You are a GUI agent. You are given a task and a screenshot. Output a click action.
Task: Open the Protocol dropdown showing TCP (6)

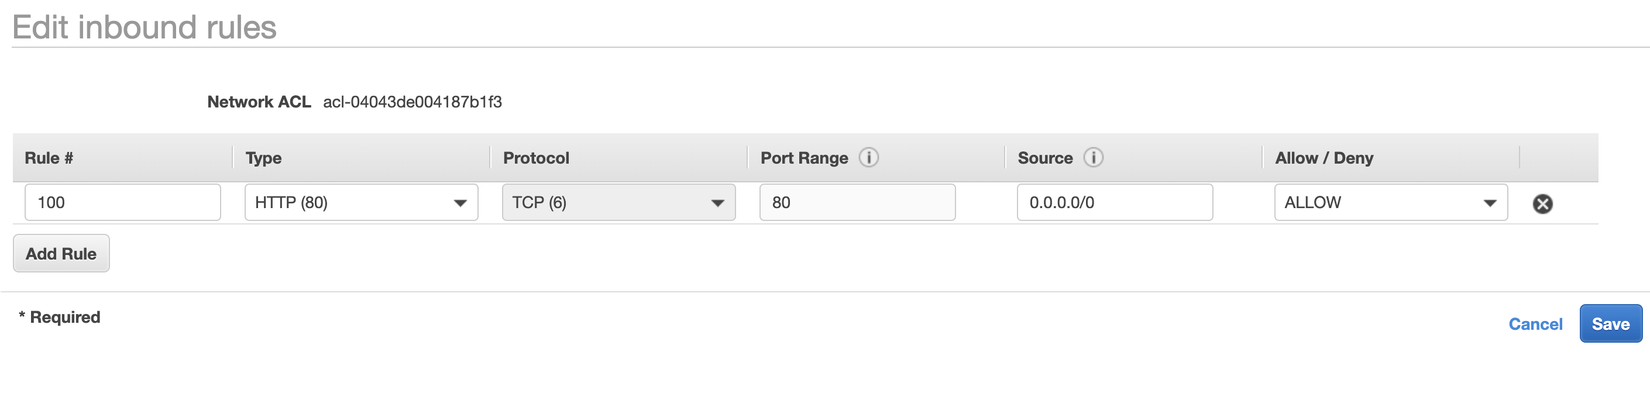[618, 202]
